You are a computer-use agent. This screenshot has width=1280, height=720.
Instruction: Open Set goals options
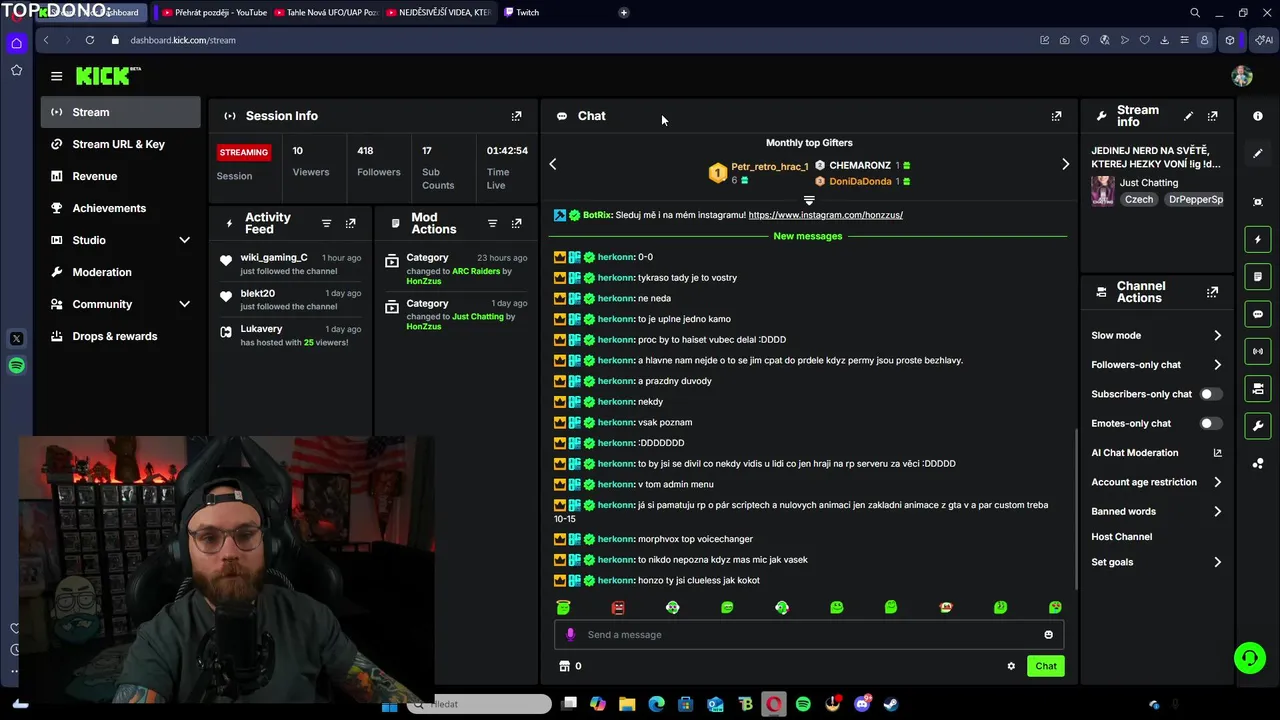point(1157,562)
